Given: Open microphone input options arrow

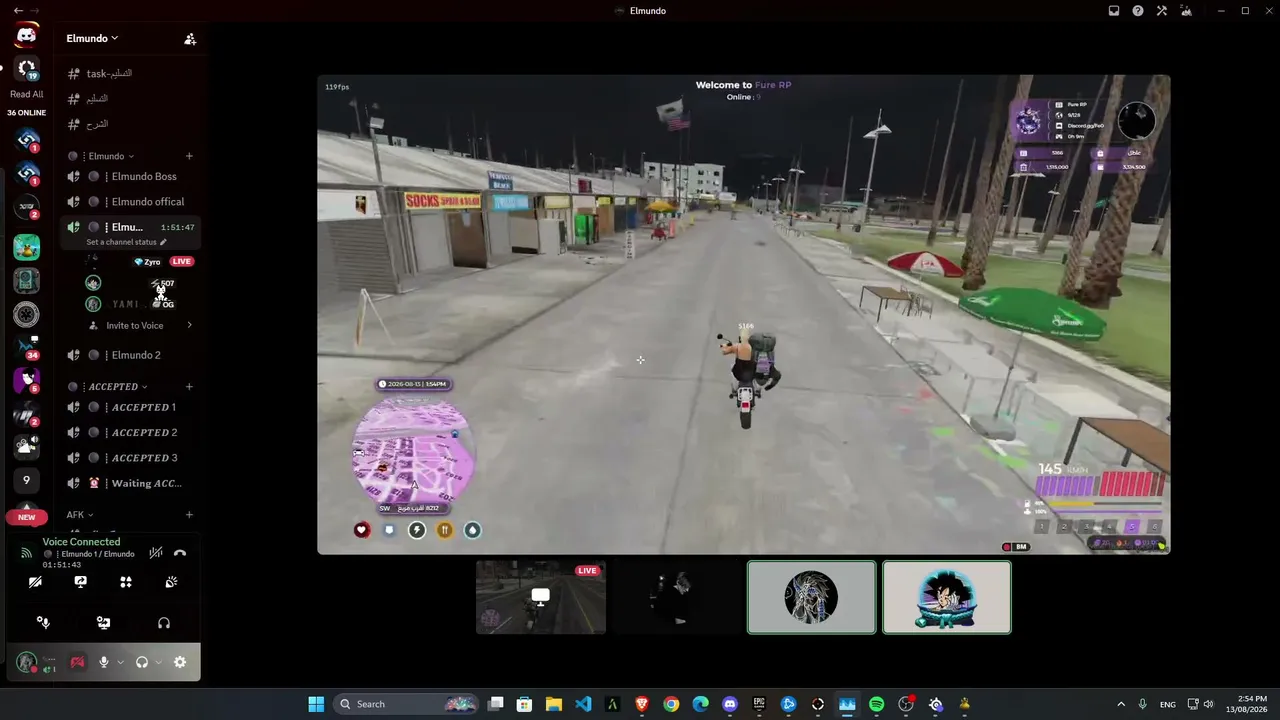Looking at the screenshot, I should point(120,662).
